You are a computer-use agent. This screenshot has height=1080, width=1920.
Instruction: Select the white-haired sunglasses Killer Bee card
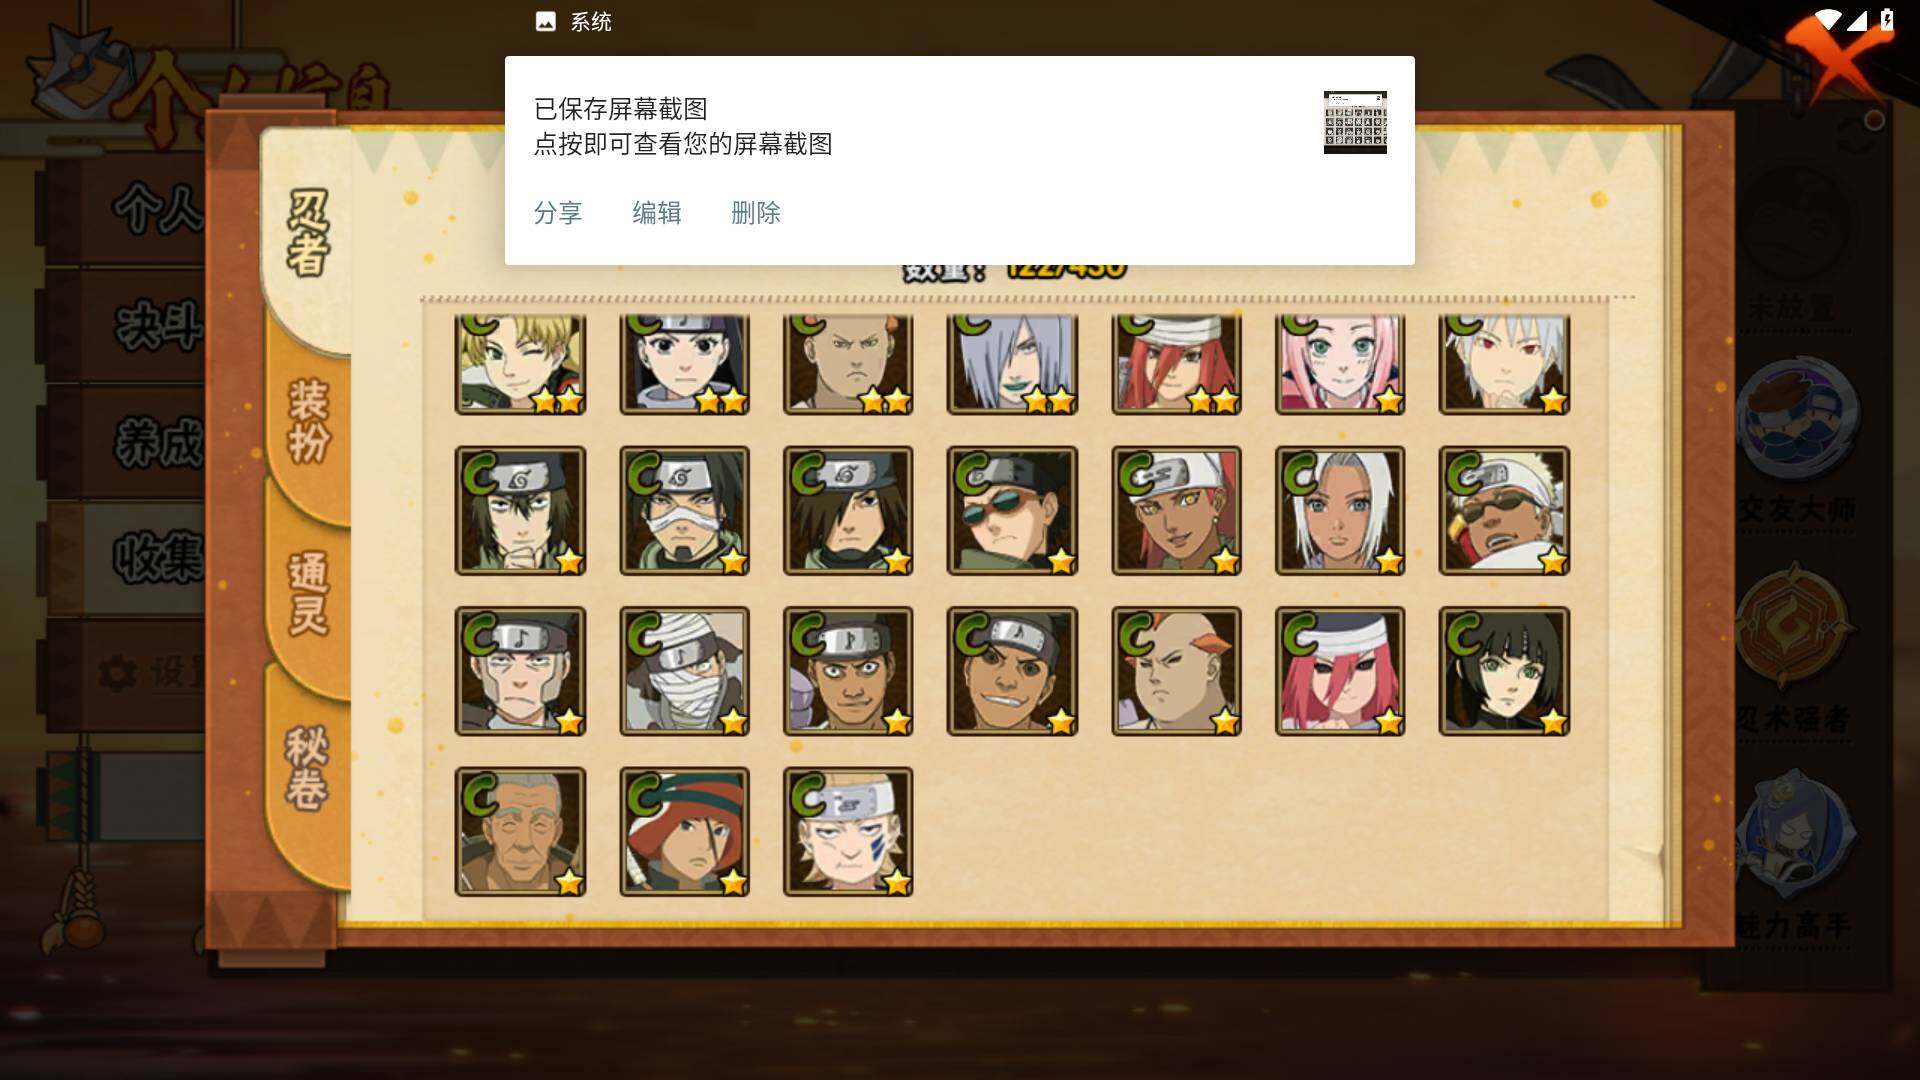pos(1504,511)
